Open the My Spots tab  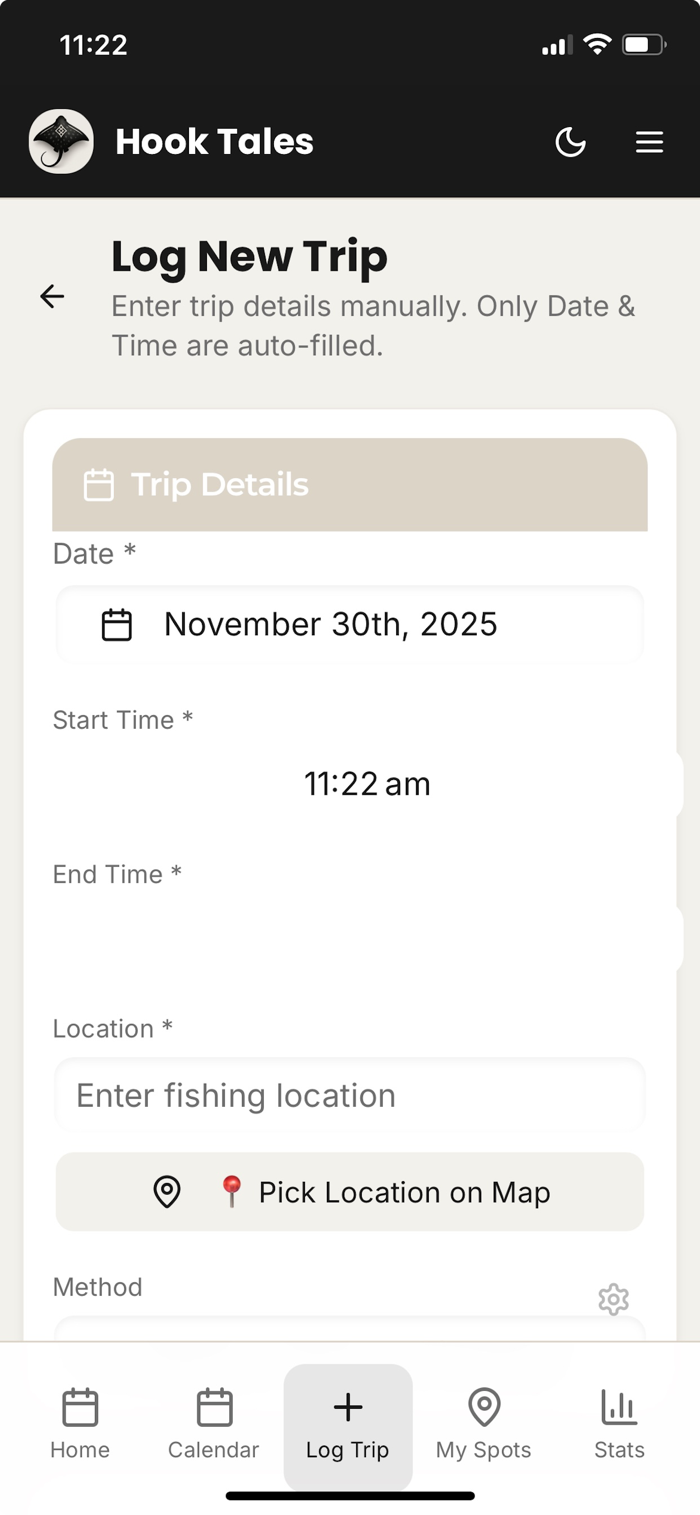pyautogui.click(x=484, y=1425)
